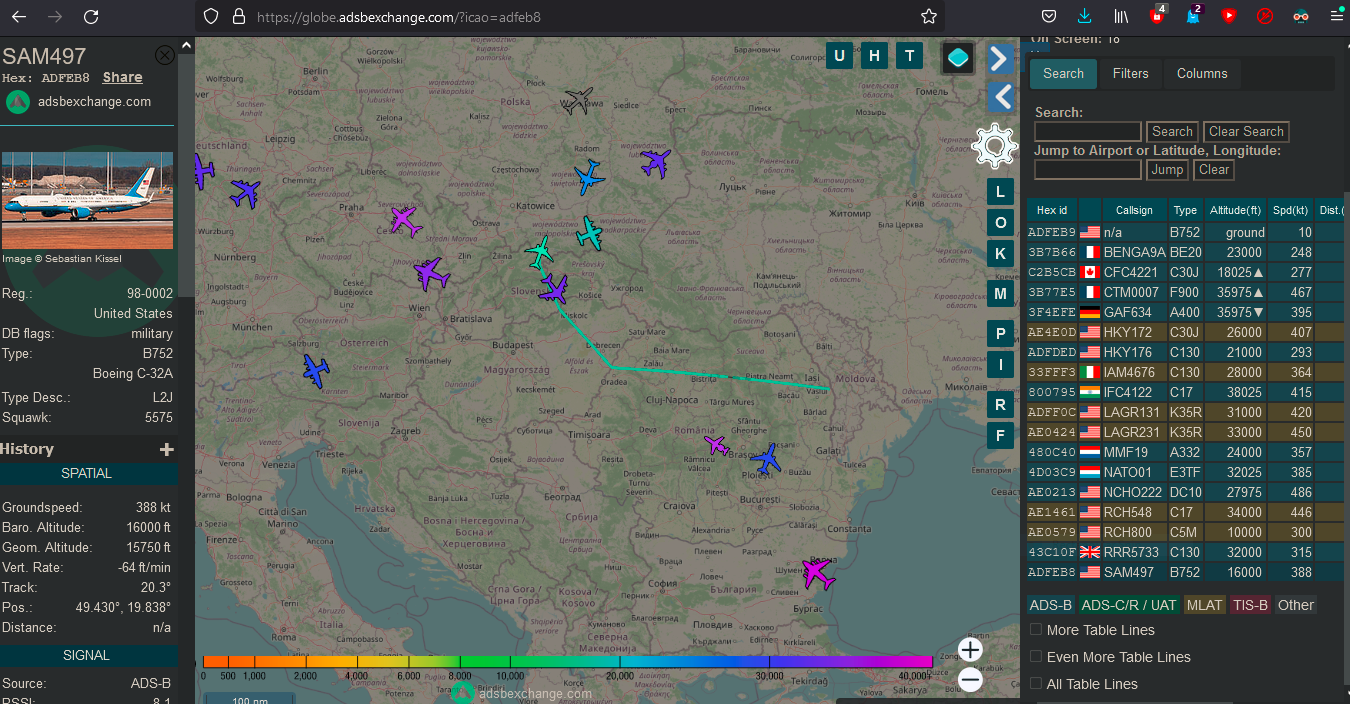
Task: Open the Ghostery ghost extension icon
Action: [1193, 16]
